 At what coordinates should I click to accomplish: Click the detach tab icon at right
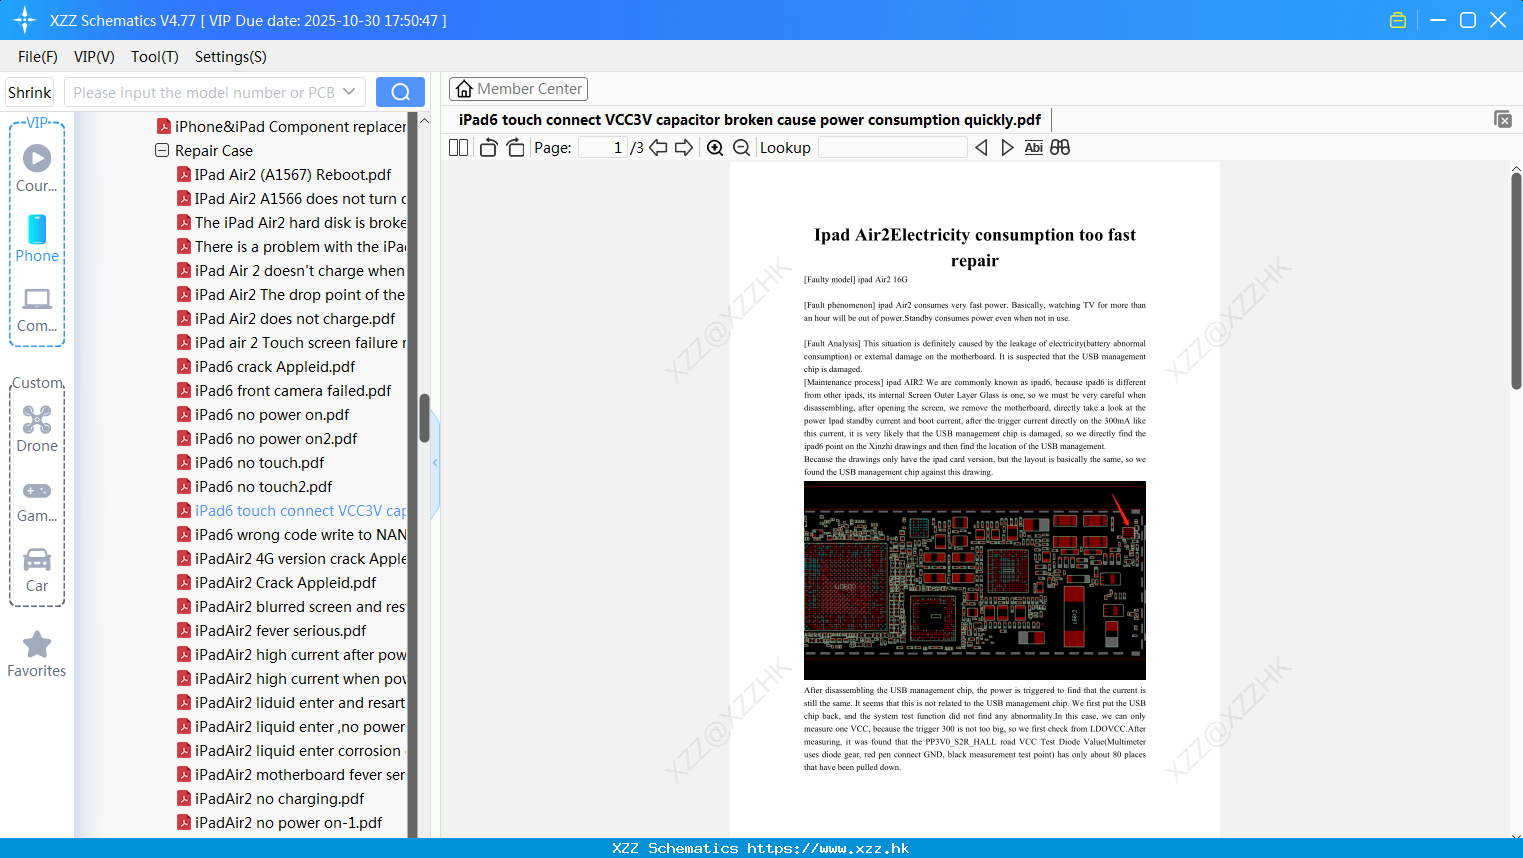(x=1503, y=119)
